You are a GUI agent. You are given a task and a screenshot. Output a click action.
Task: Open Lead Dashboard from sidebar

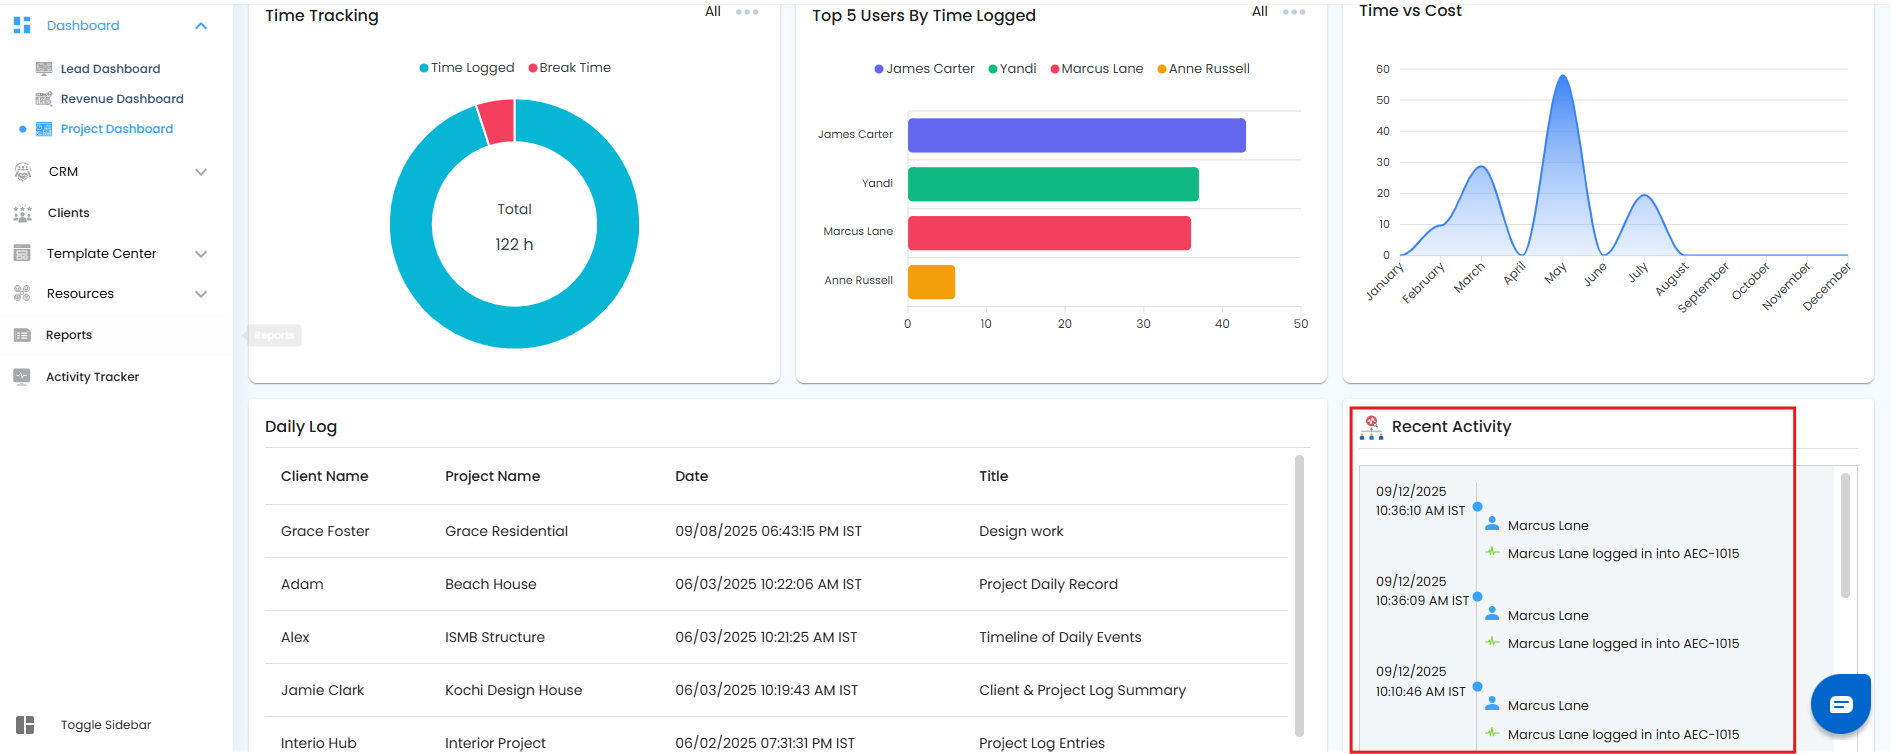click(110, 69)
